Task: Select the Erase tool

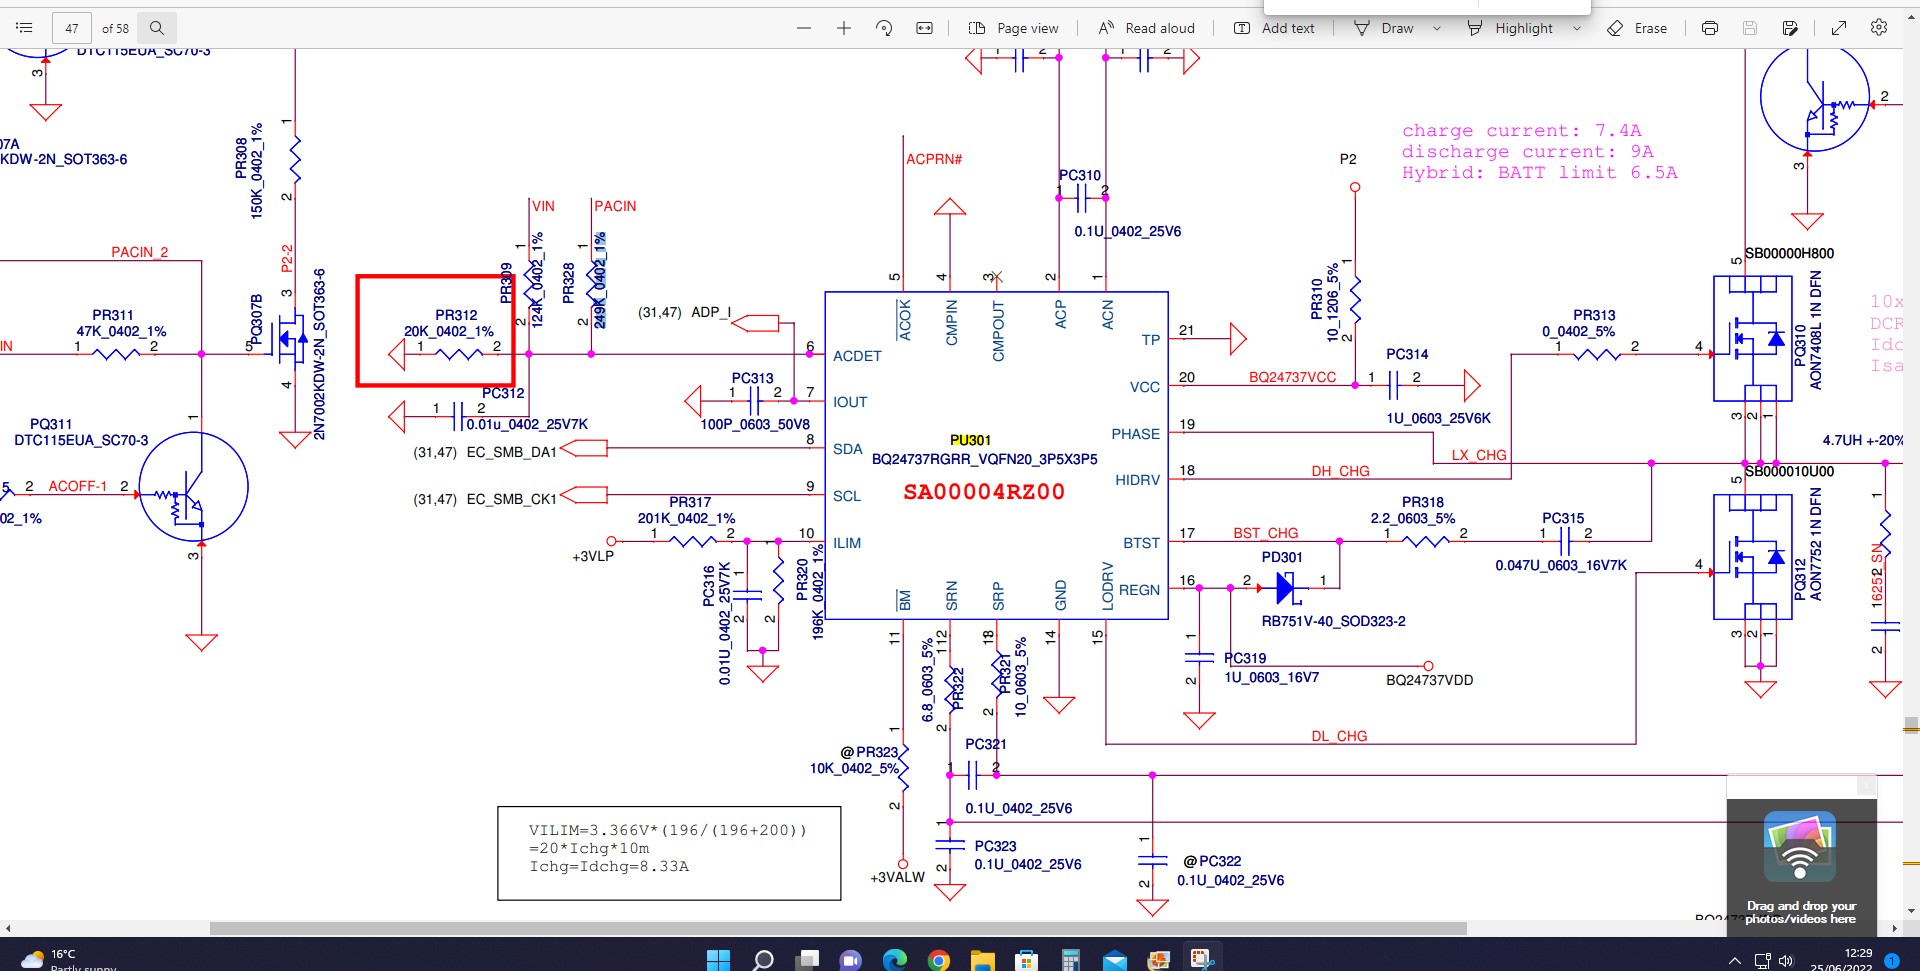Action: pyautogui.click(x=1637, y=28)
